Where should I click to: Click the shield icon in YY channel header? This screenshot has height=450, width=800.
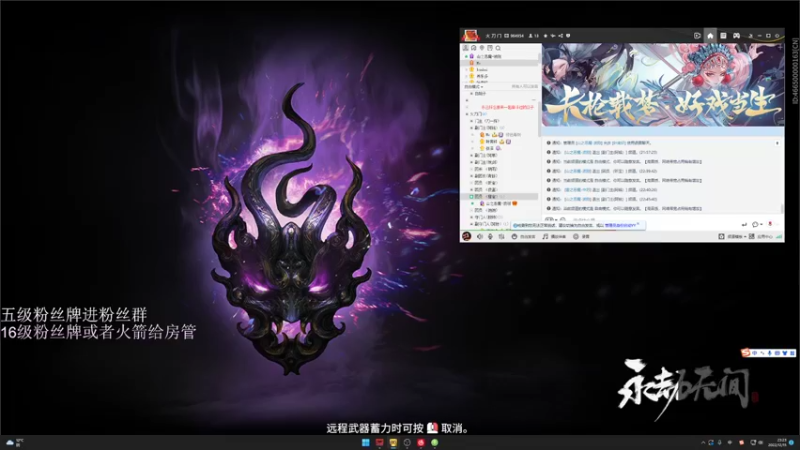click(x=568, y=36)
